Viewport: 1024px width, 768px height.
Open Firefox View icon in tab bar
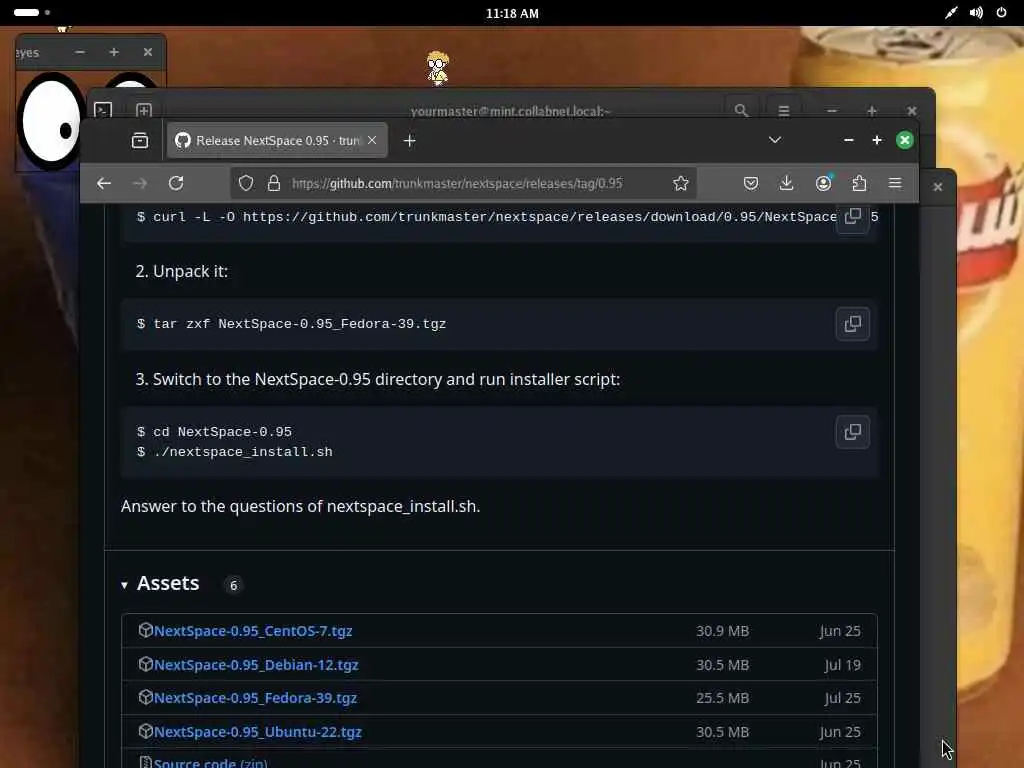tap(140, 140)
